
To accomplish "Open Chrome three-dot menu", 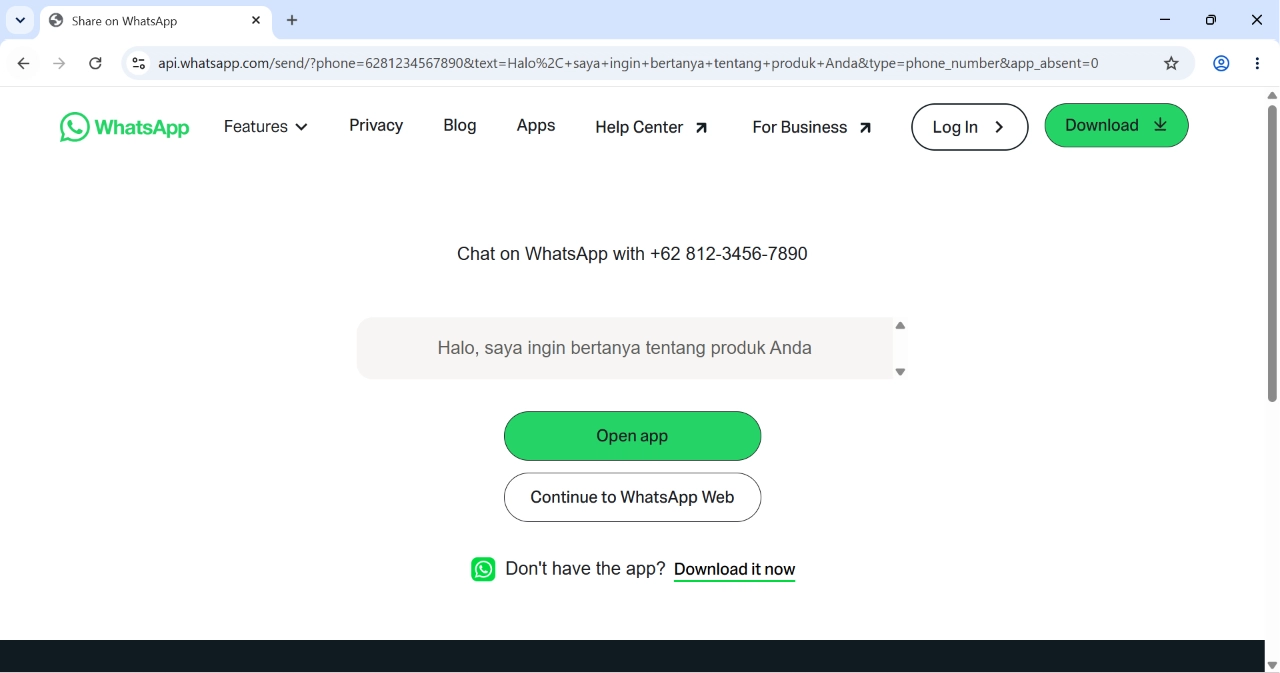I will tap(1257, 63).
